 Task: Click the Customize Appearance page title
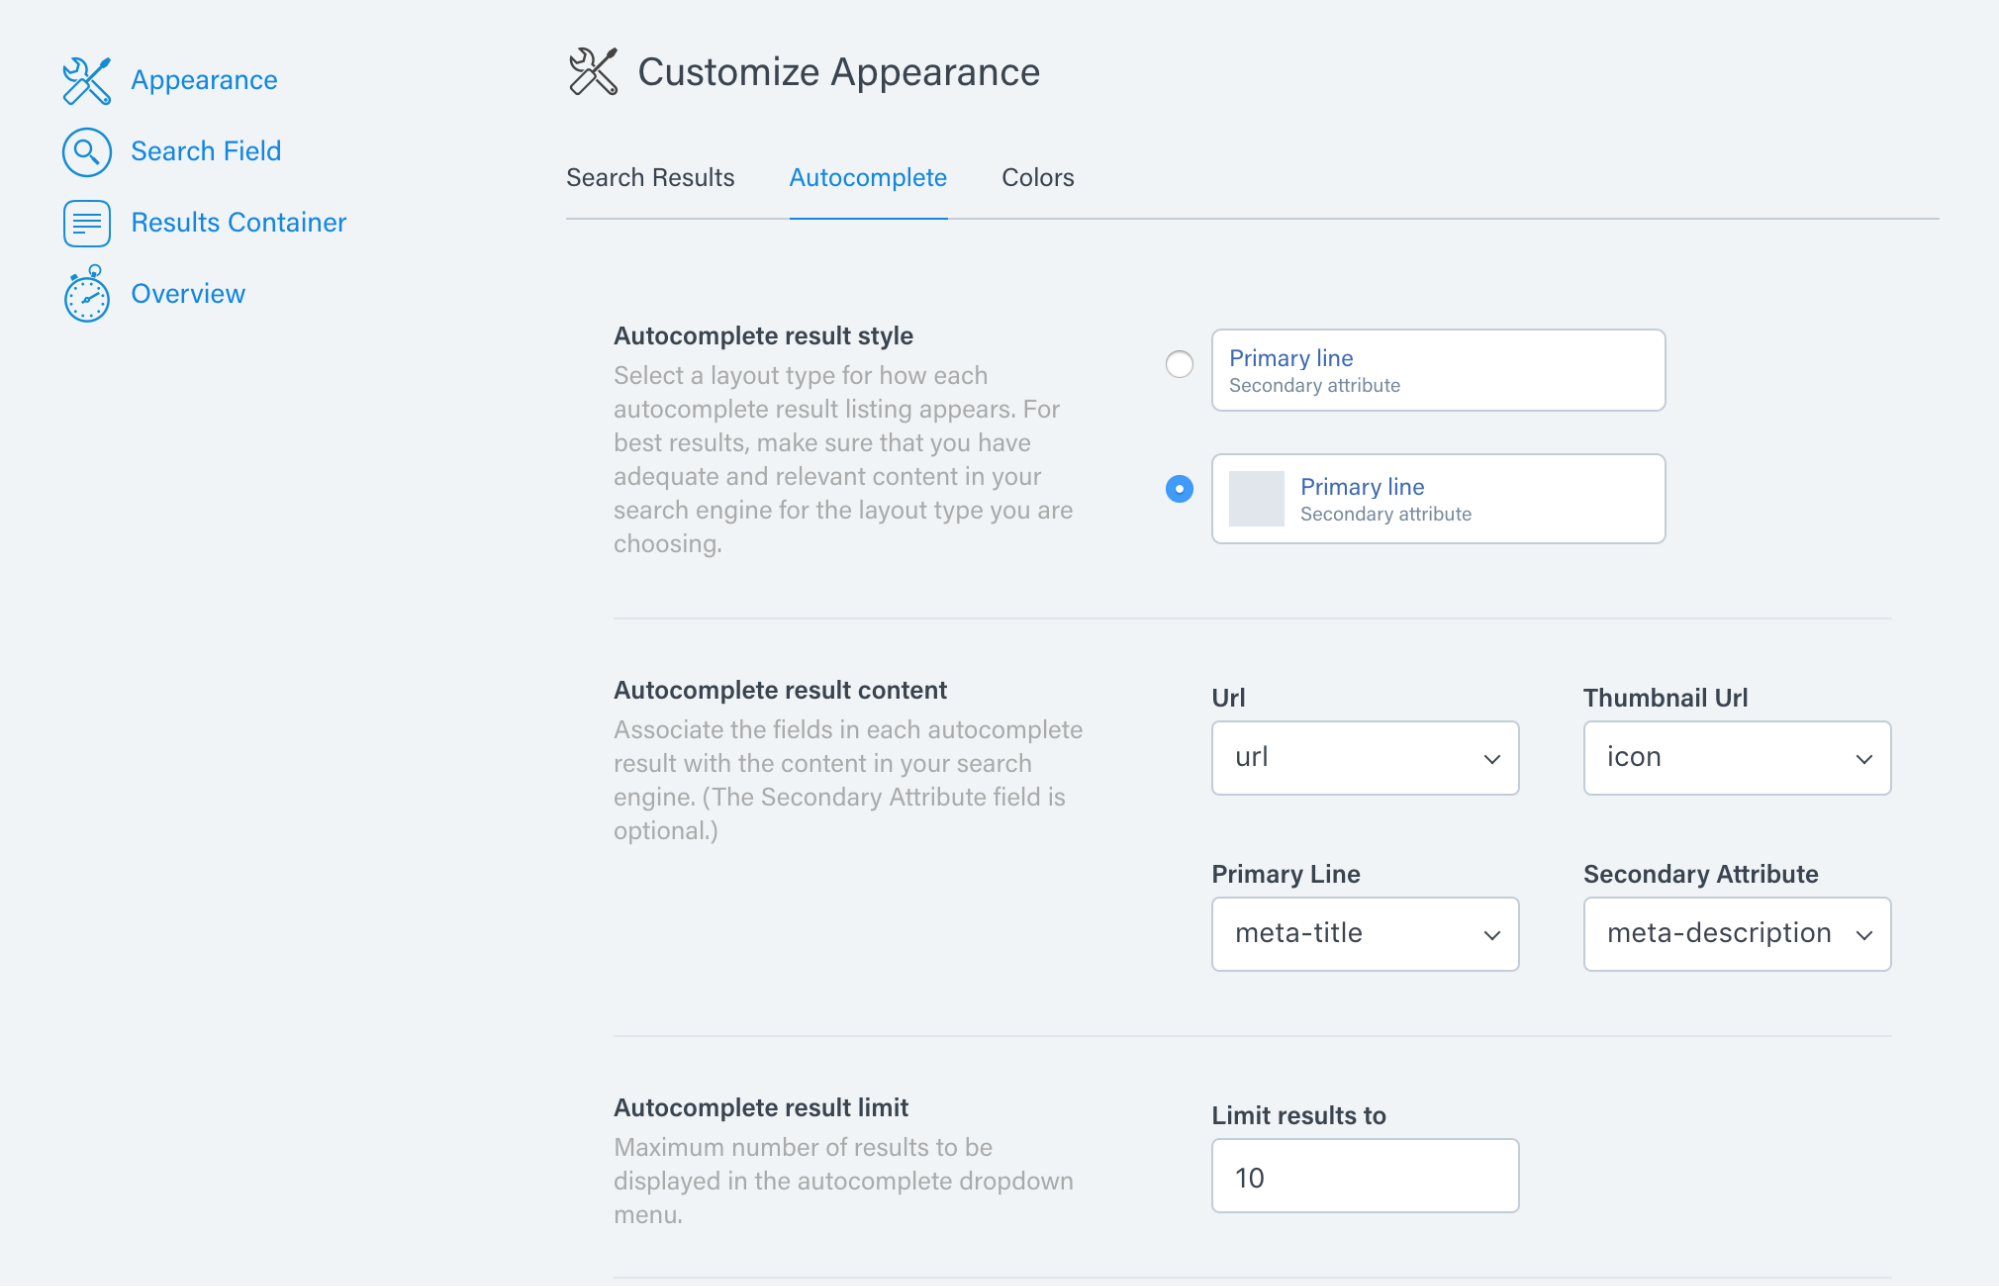click(839, 72)
